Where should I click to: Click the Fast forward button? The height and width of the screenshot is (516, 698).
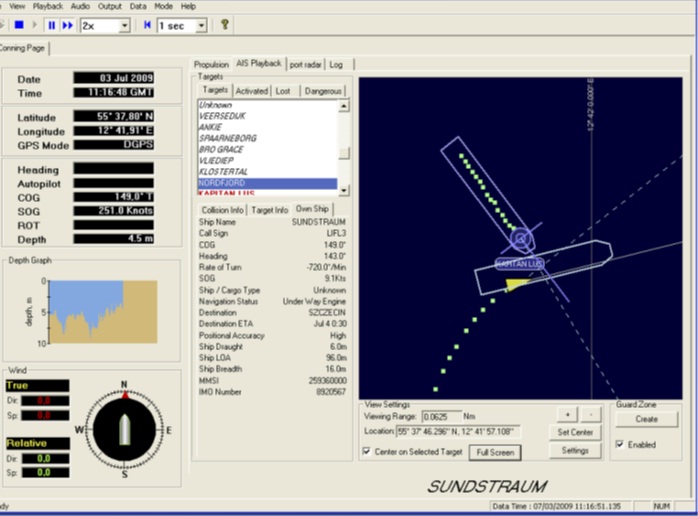(68, 25)
